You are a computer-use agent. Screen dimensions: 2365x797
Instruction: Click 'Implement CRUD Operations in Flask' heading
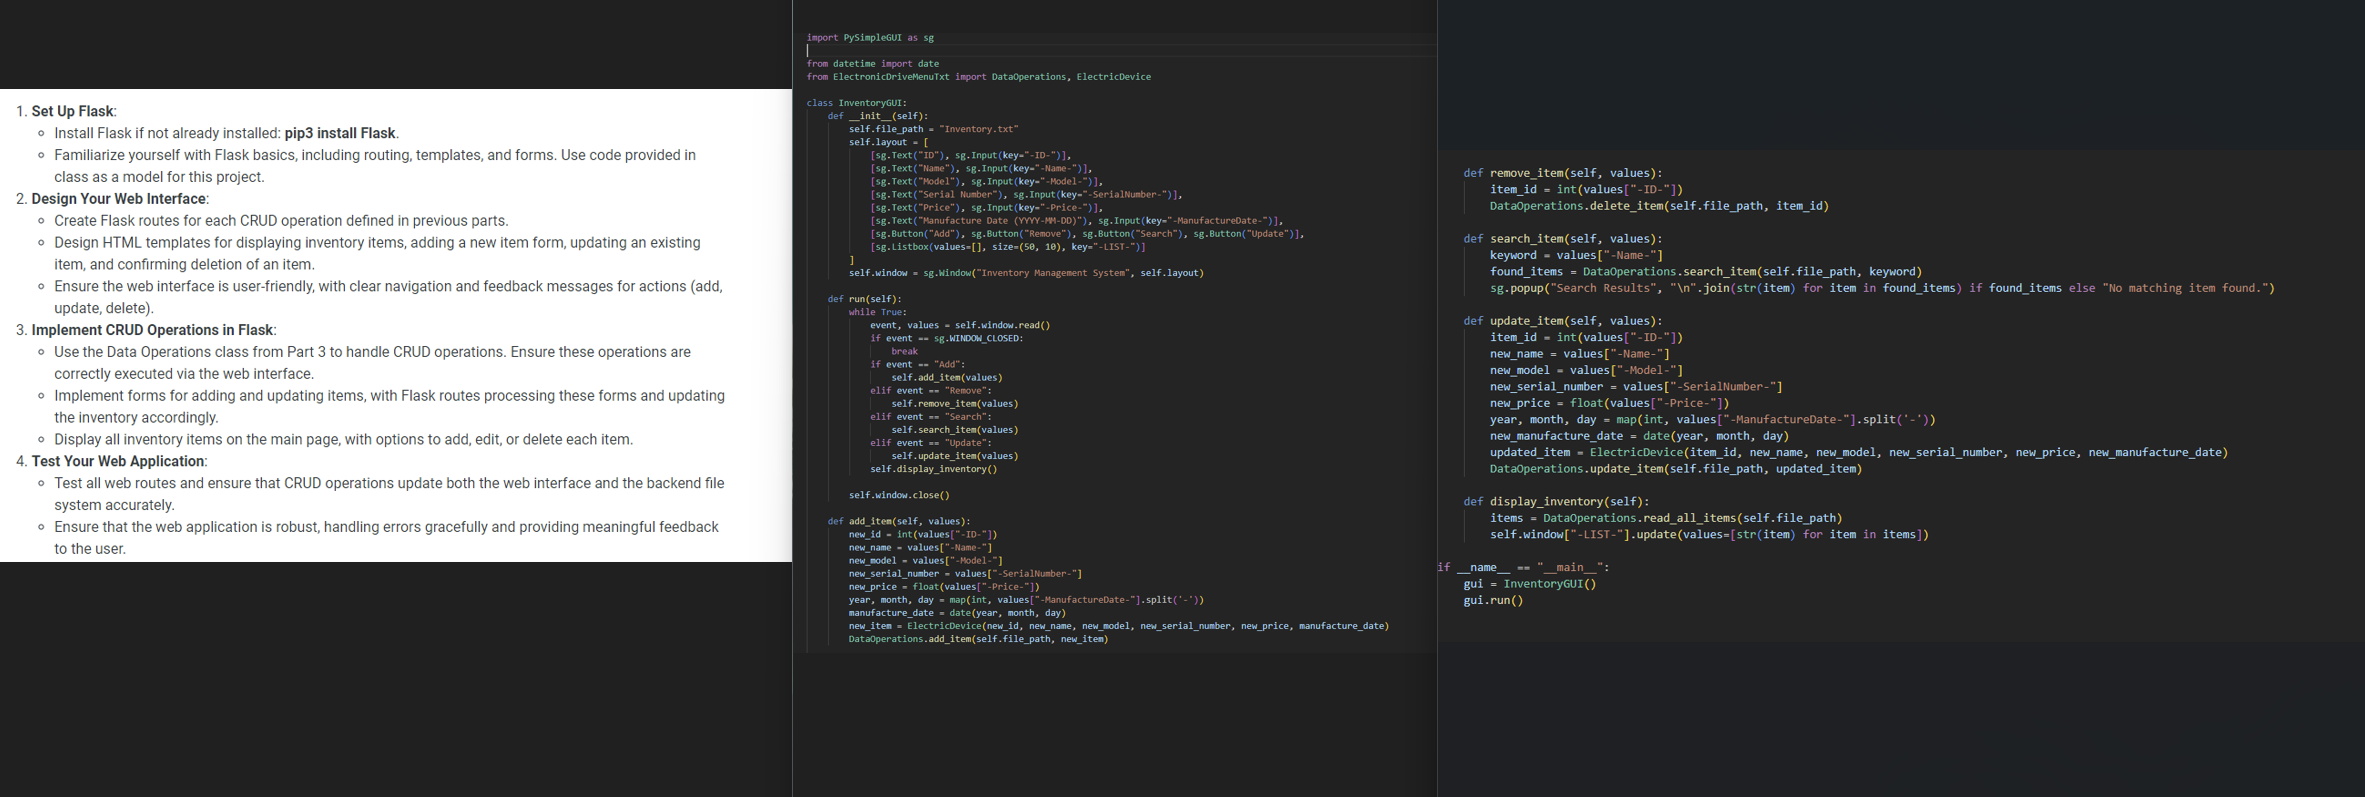pyautogui.click(x=152, y=330)
